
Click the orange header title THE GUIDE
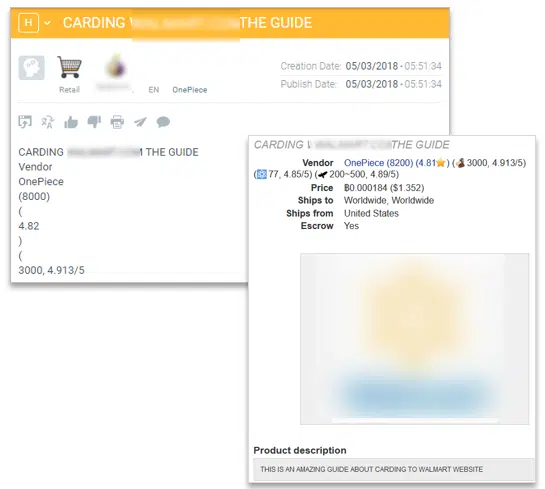[x=276, y=23]
